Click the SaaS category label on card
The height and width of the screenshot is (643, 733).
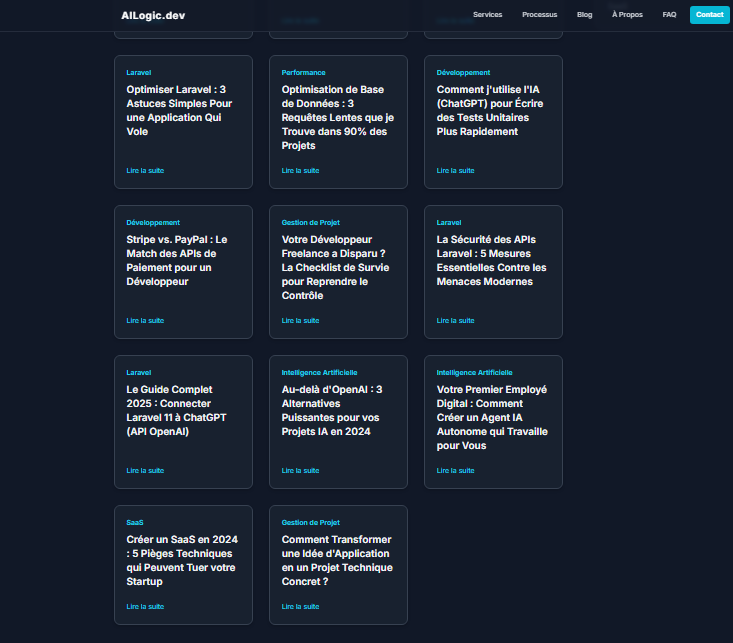click(135, 522)
